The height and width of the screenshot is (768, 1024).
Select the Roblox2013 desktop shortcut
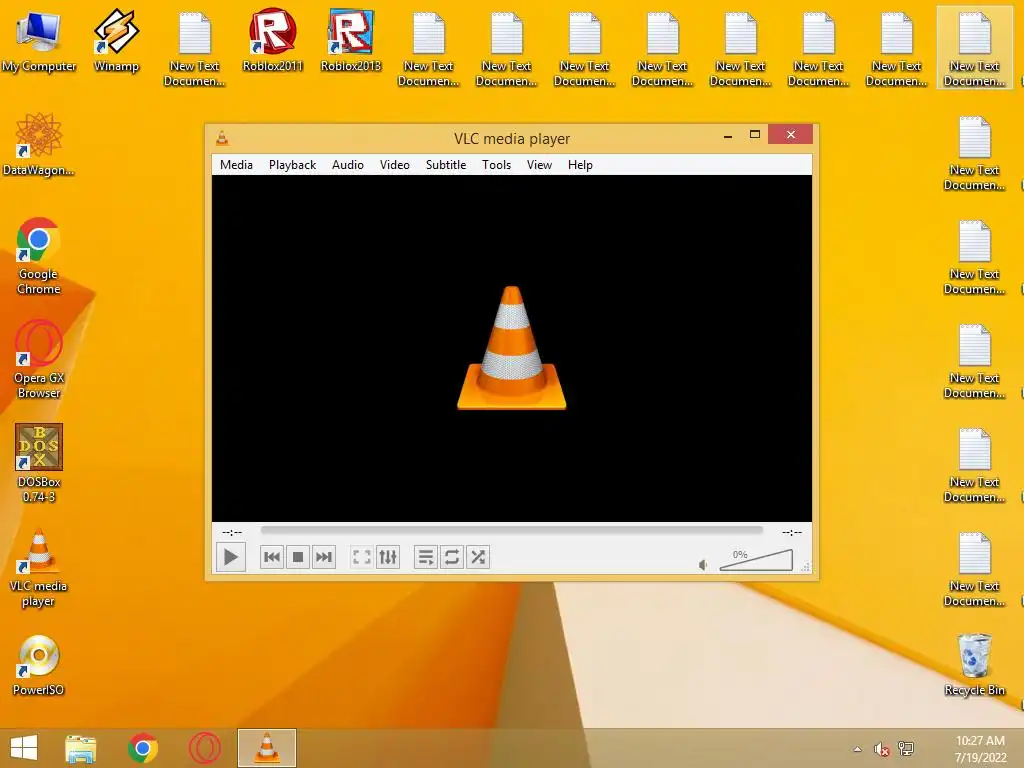pos(351,40)
